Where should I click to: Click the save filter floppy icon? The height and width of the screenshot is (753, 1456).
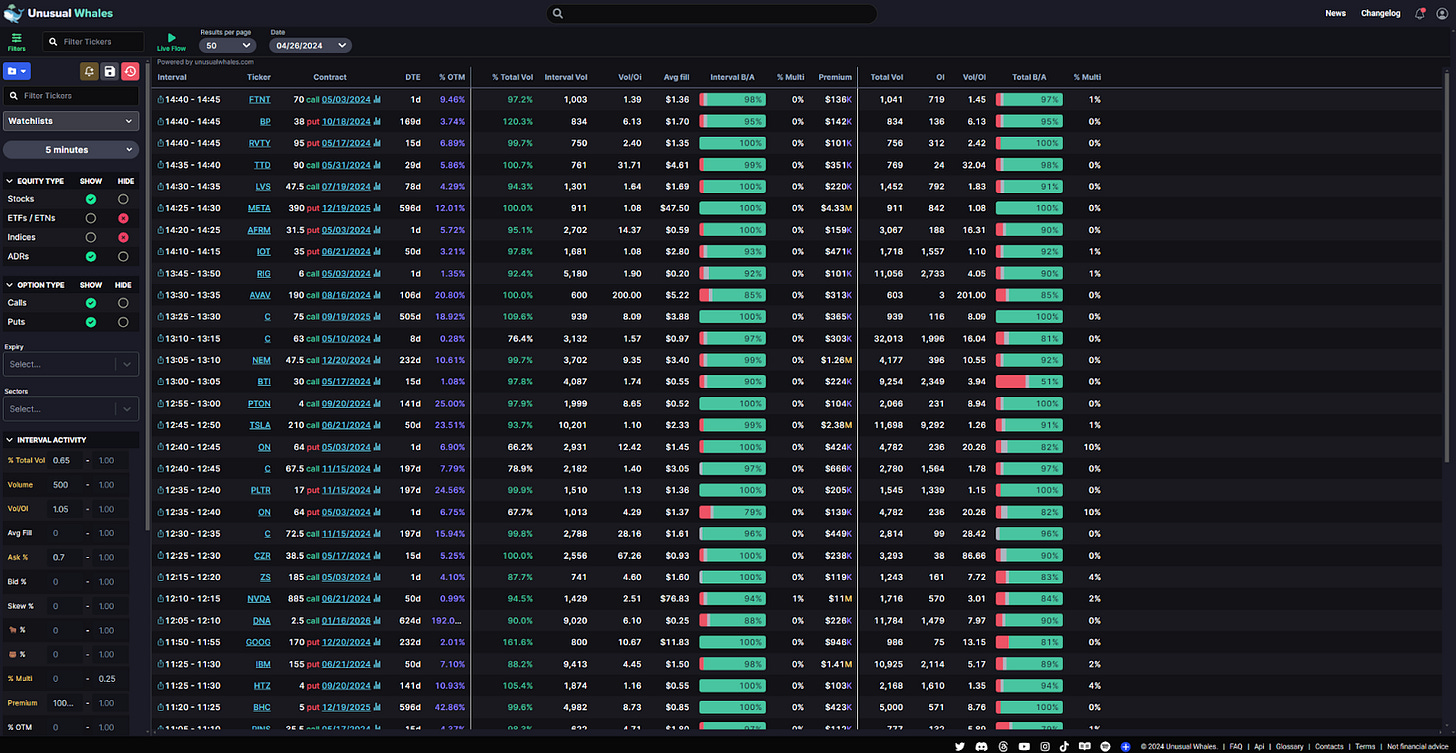(110, 71)
